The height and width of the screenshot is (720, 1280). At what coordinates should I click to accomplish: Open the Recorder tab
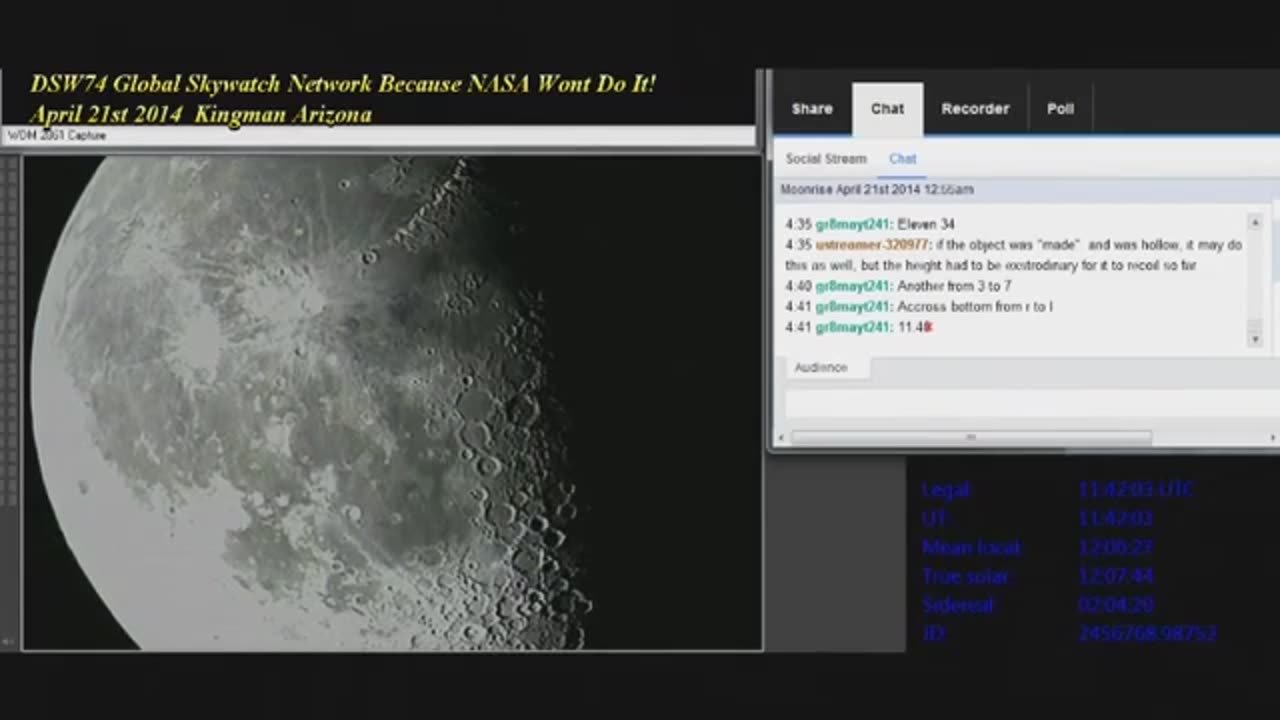point(975,109)
